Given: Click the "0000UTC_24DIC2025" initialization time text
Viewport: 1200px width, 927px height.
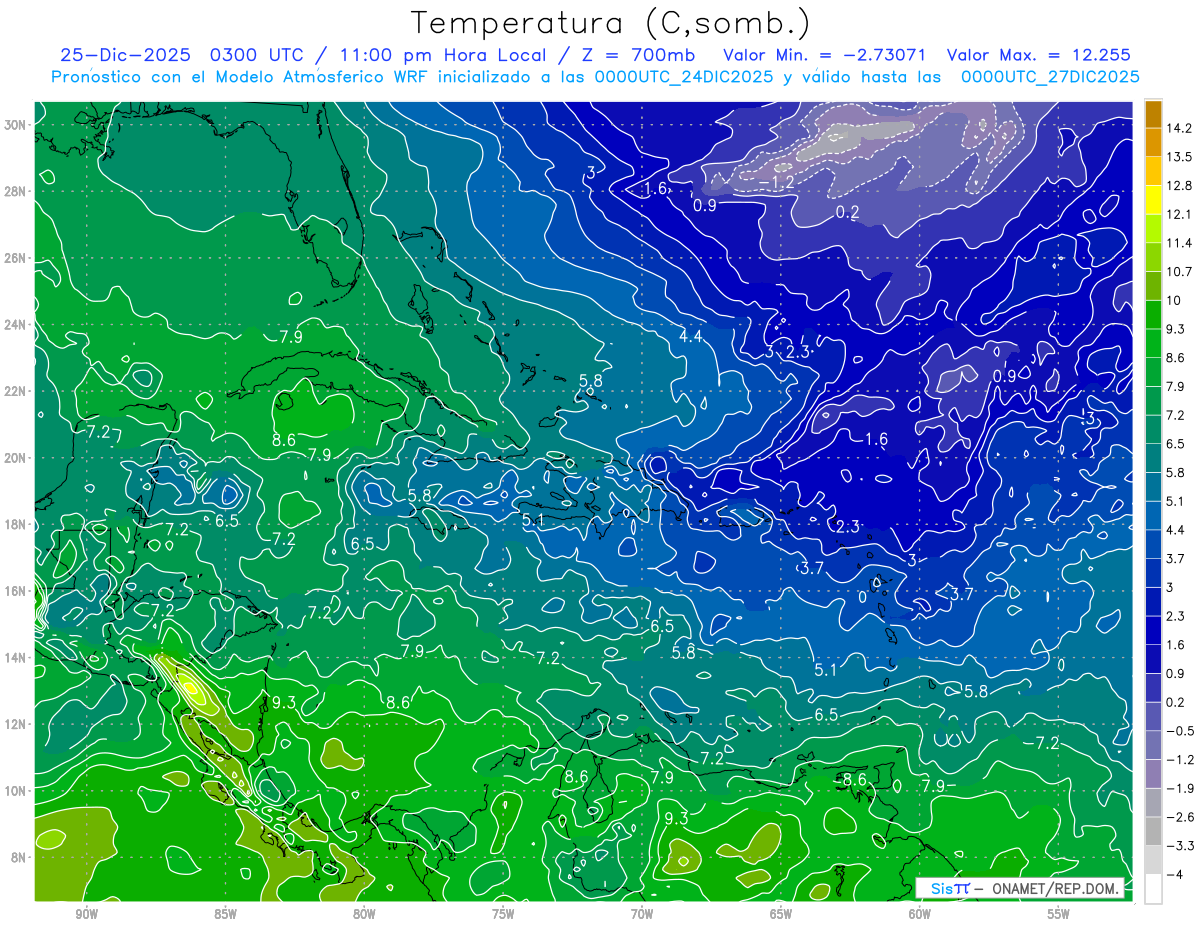Looking at the screenshot, I should point(684,77).
